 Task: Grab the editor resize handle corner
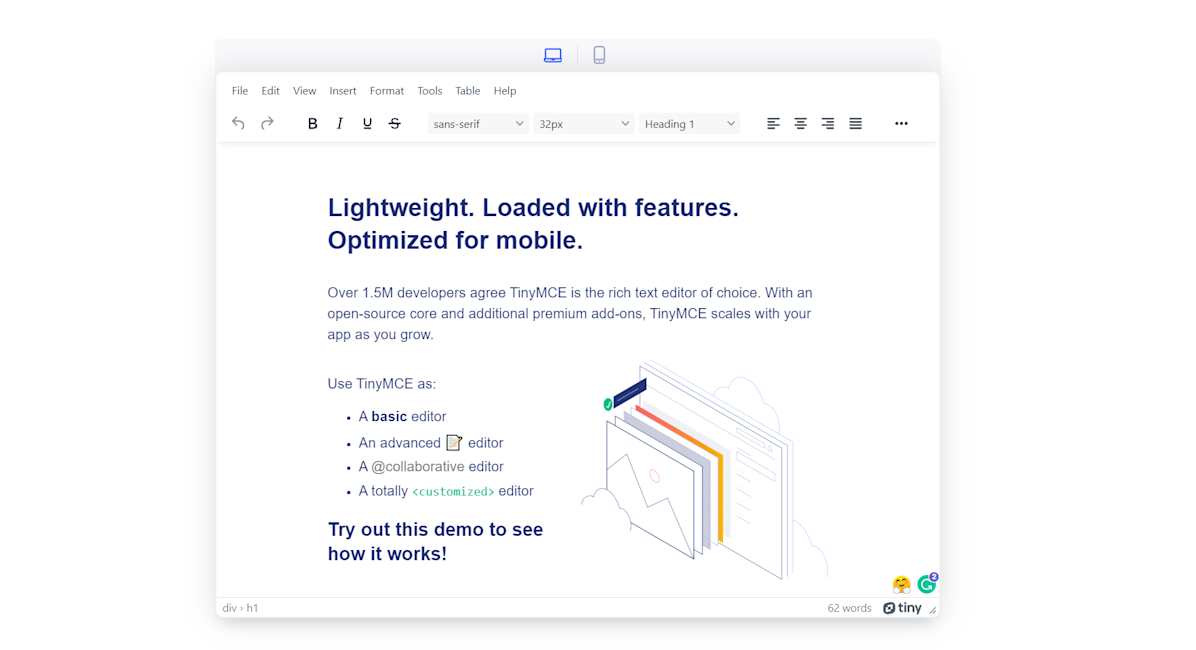pyautogui.click(x=933, y=610)
